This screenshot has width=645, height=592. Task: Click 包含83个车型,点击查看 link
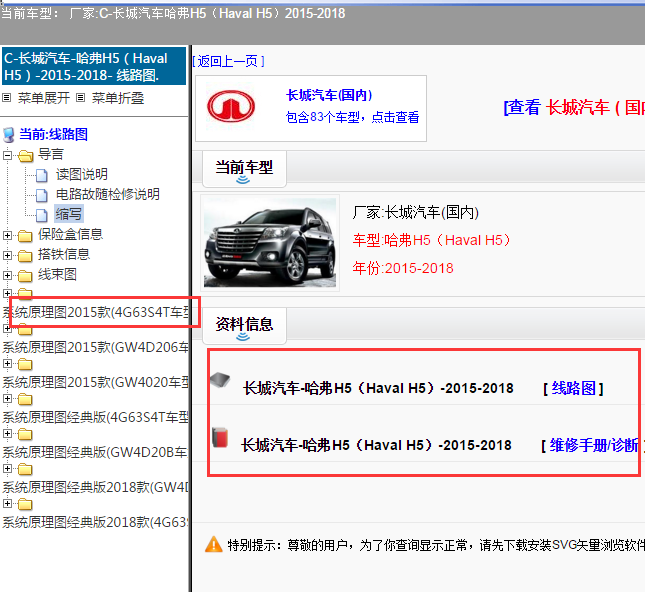tap(353, 117)
